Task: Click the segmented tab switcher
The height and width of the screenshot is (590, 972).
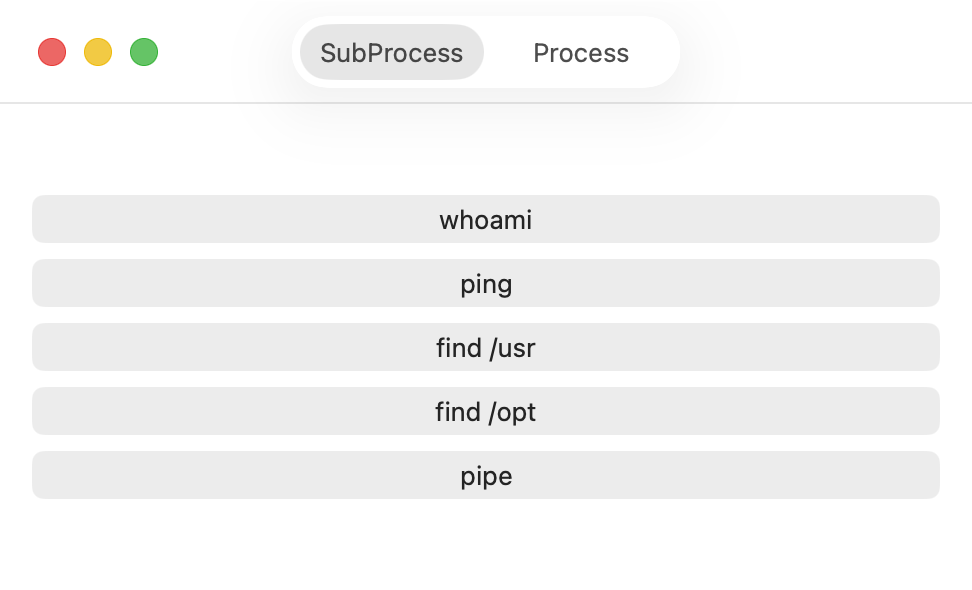Action: (x=486, y=53)
